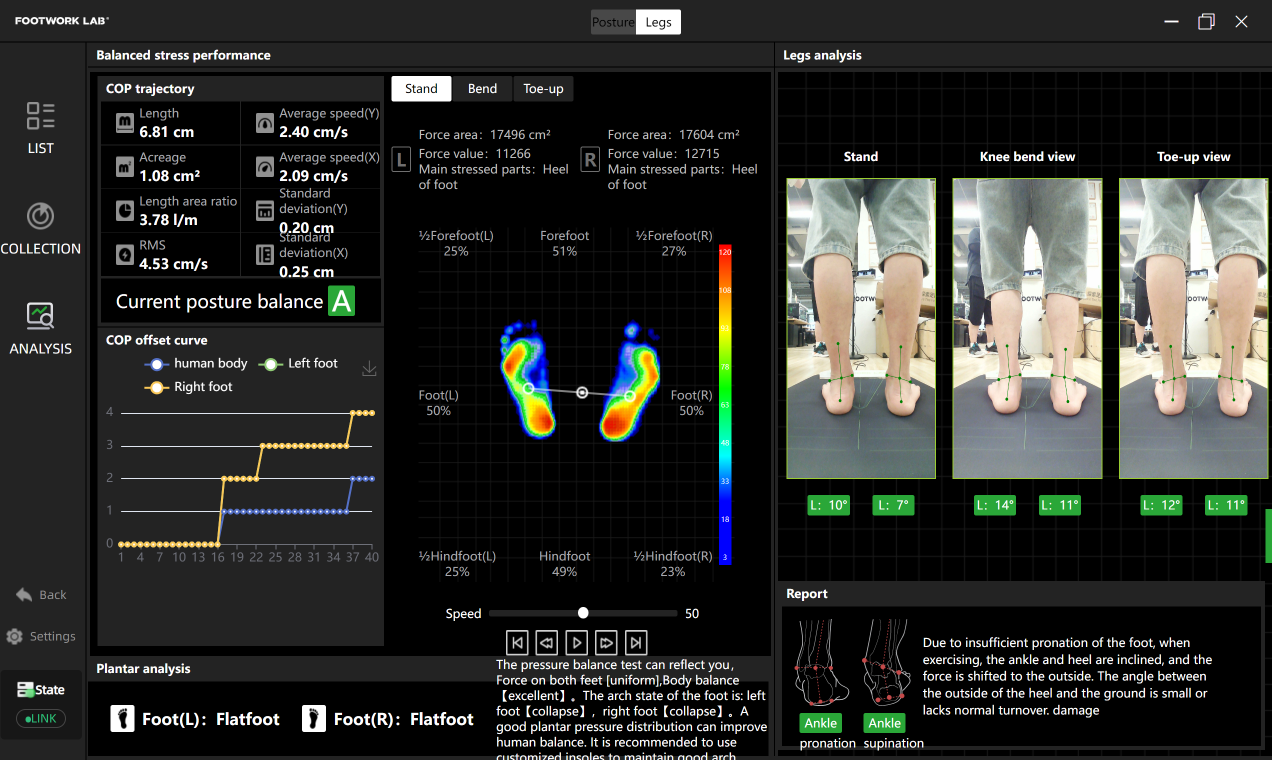Step back one frame in playback
The height and width of the screenshot is (760, 1272).
546,642
